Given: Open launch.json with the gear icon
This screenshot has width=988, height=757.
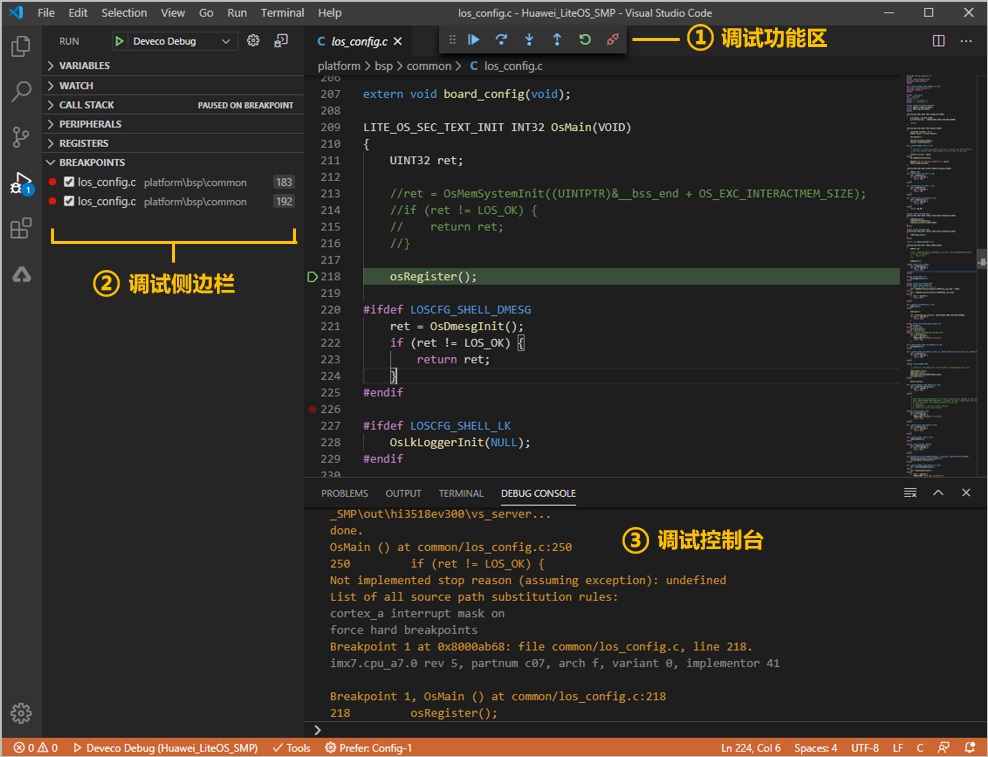Looking at the screenshot, I should 253,41.
